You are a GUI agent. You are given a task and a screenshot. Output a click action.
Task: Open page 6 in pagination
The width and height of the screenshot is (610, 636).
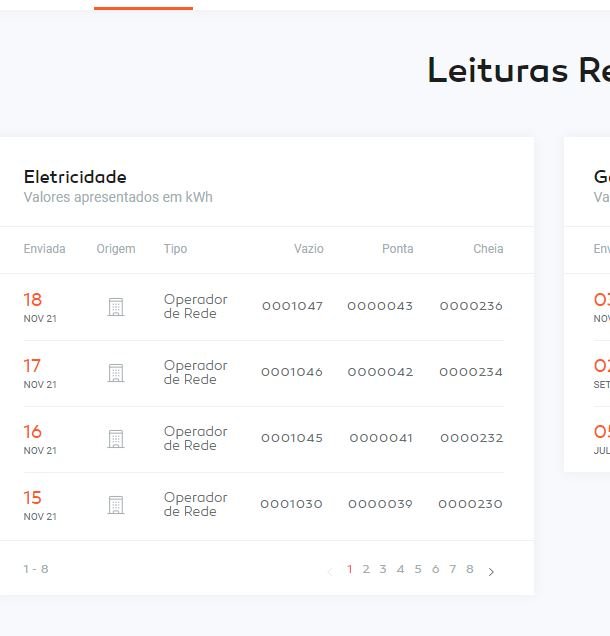(x=435, y=569)
